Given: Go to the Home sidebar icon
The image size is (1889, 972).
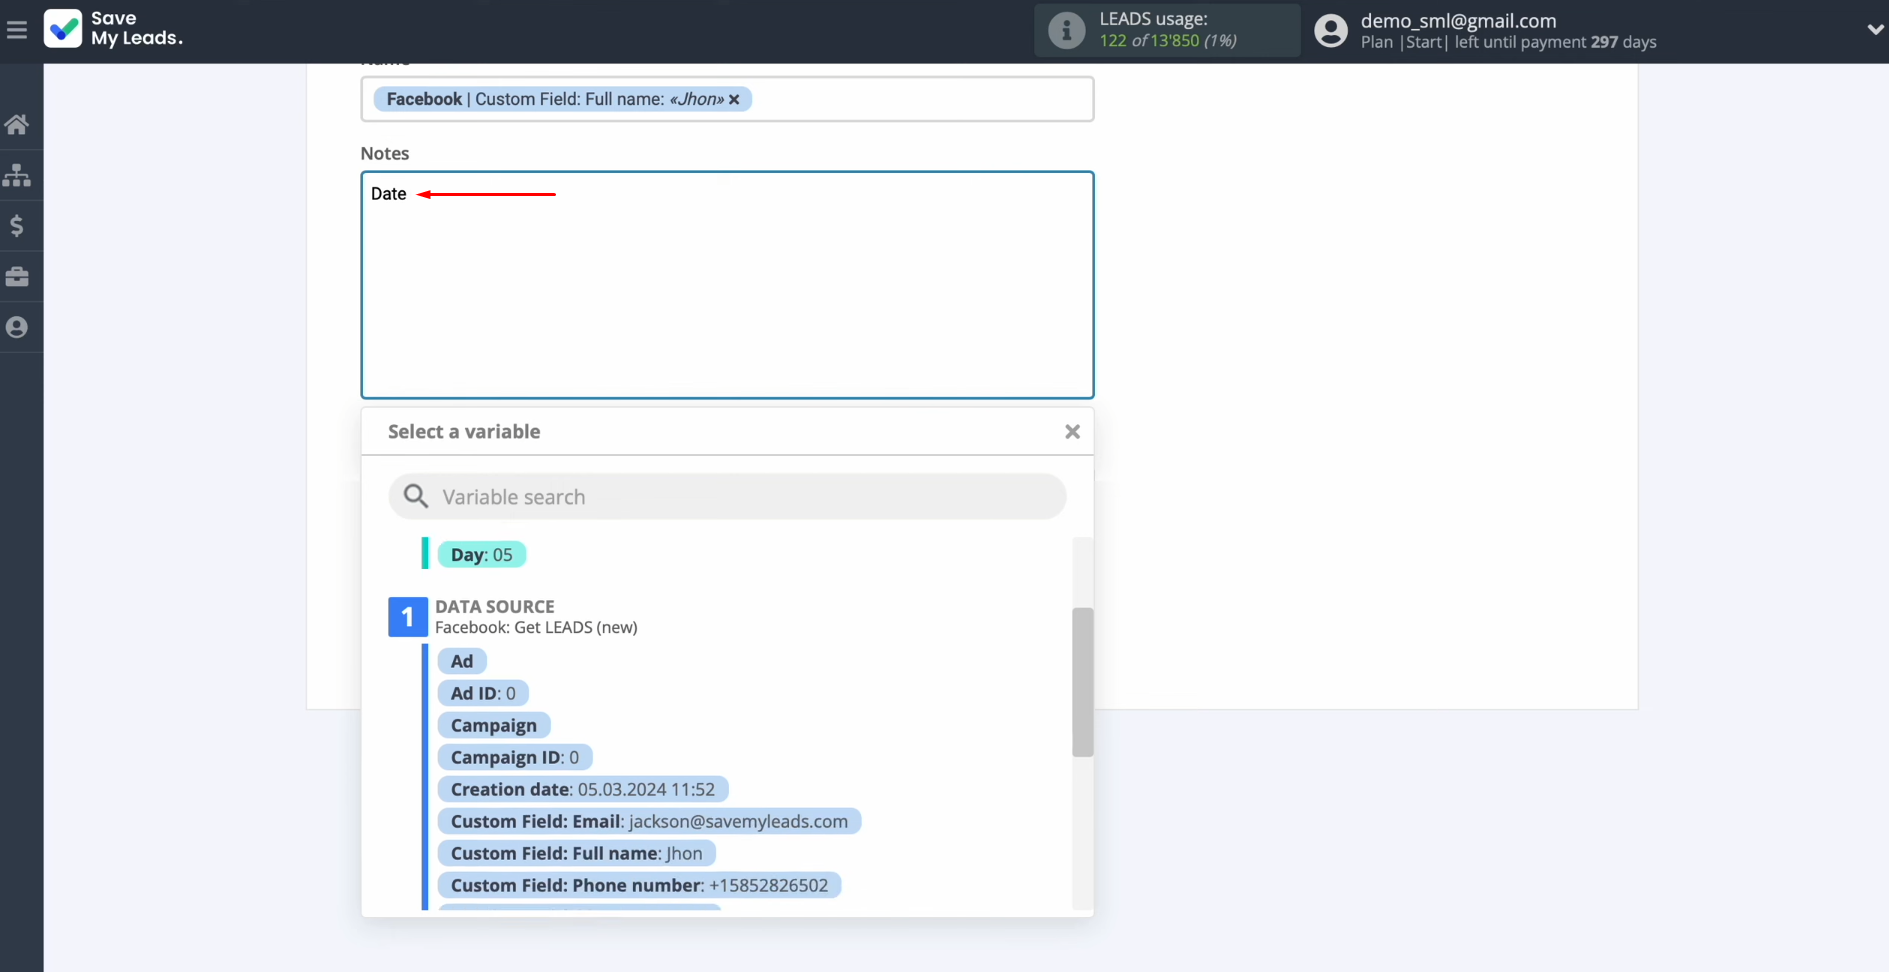Looking at the screenshot, I should (17, 125).
